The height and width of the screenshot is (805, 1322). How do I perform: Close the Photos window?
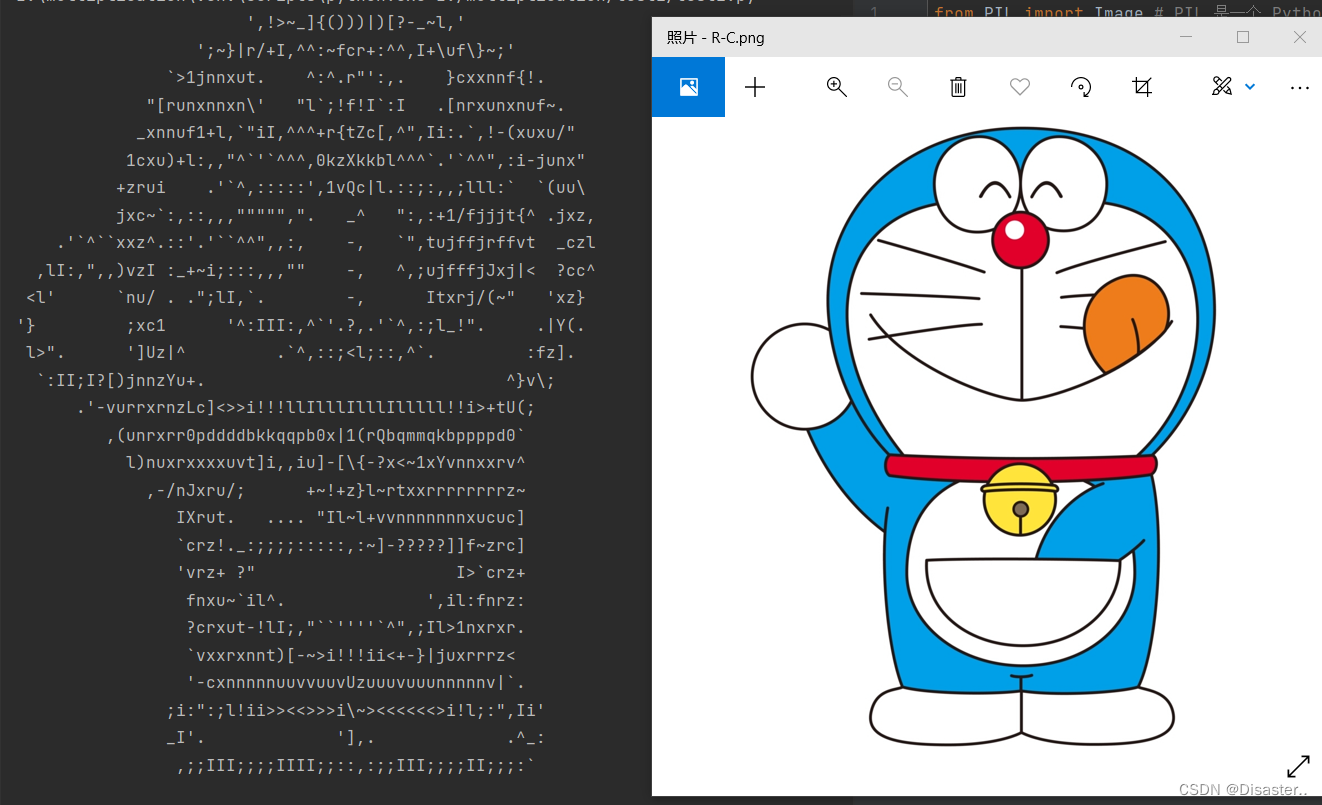click(1300, 37)
